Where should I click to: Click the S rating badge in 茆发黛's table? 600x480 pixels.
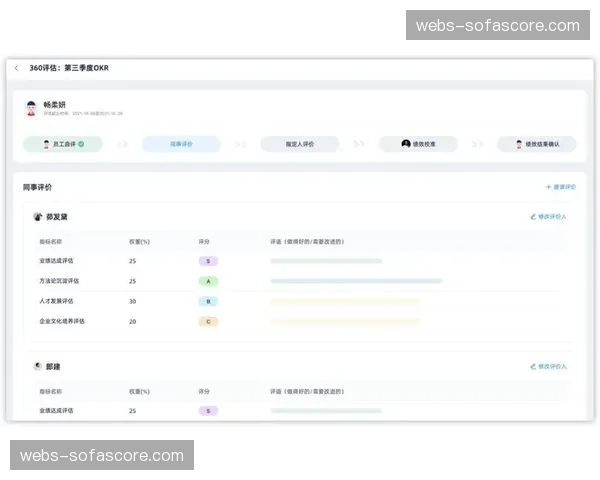tap(208, 261)
